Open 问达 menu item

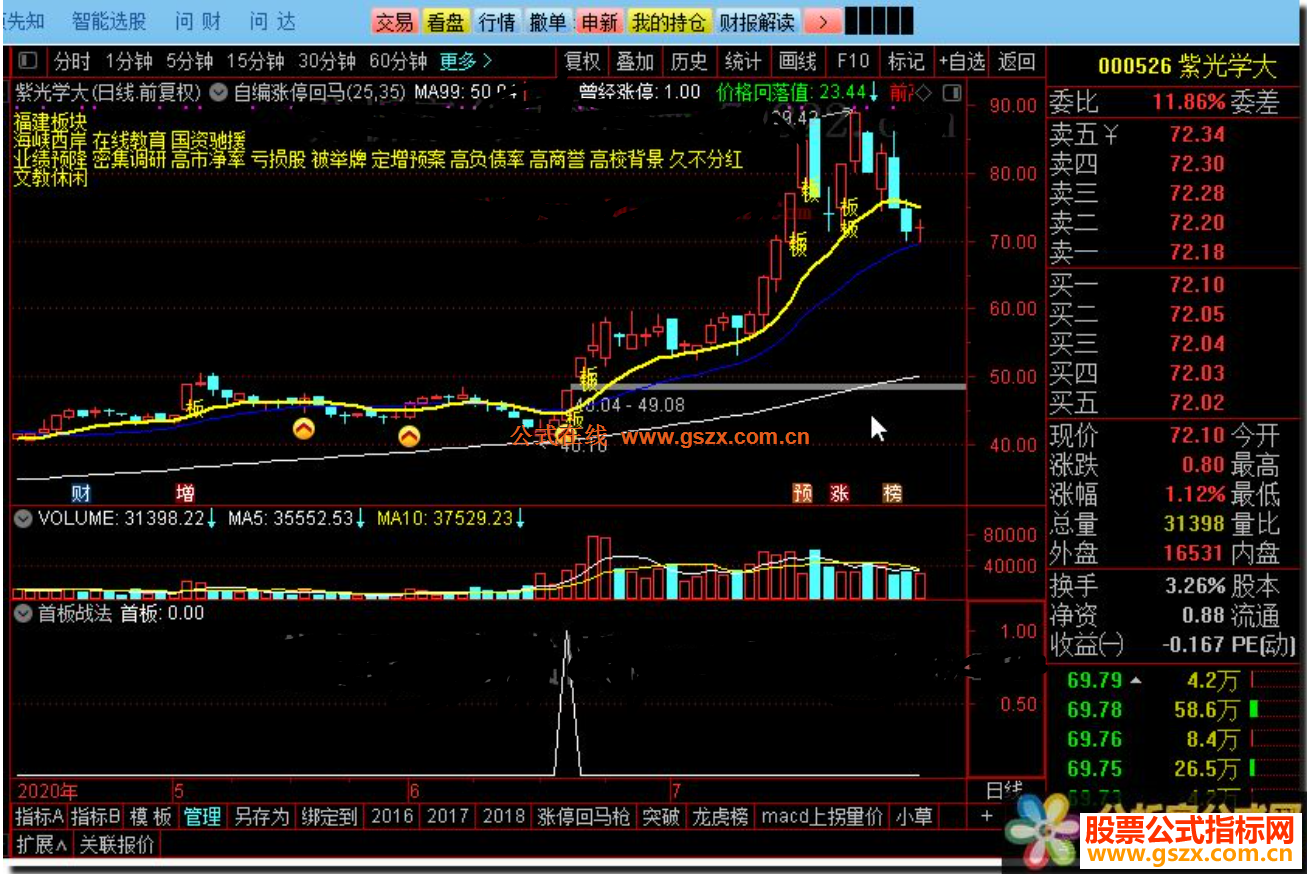tap(273, 20)
